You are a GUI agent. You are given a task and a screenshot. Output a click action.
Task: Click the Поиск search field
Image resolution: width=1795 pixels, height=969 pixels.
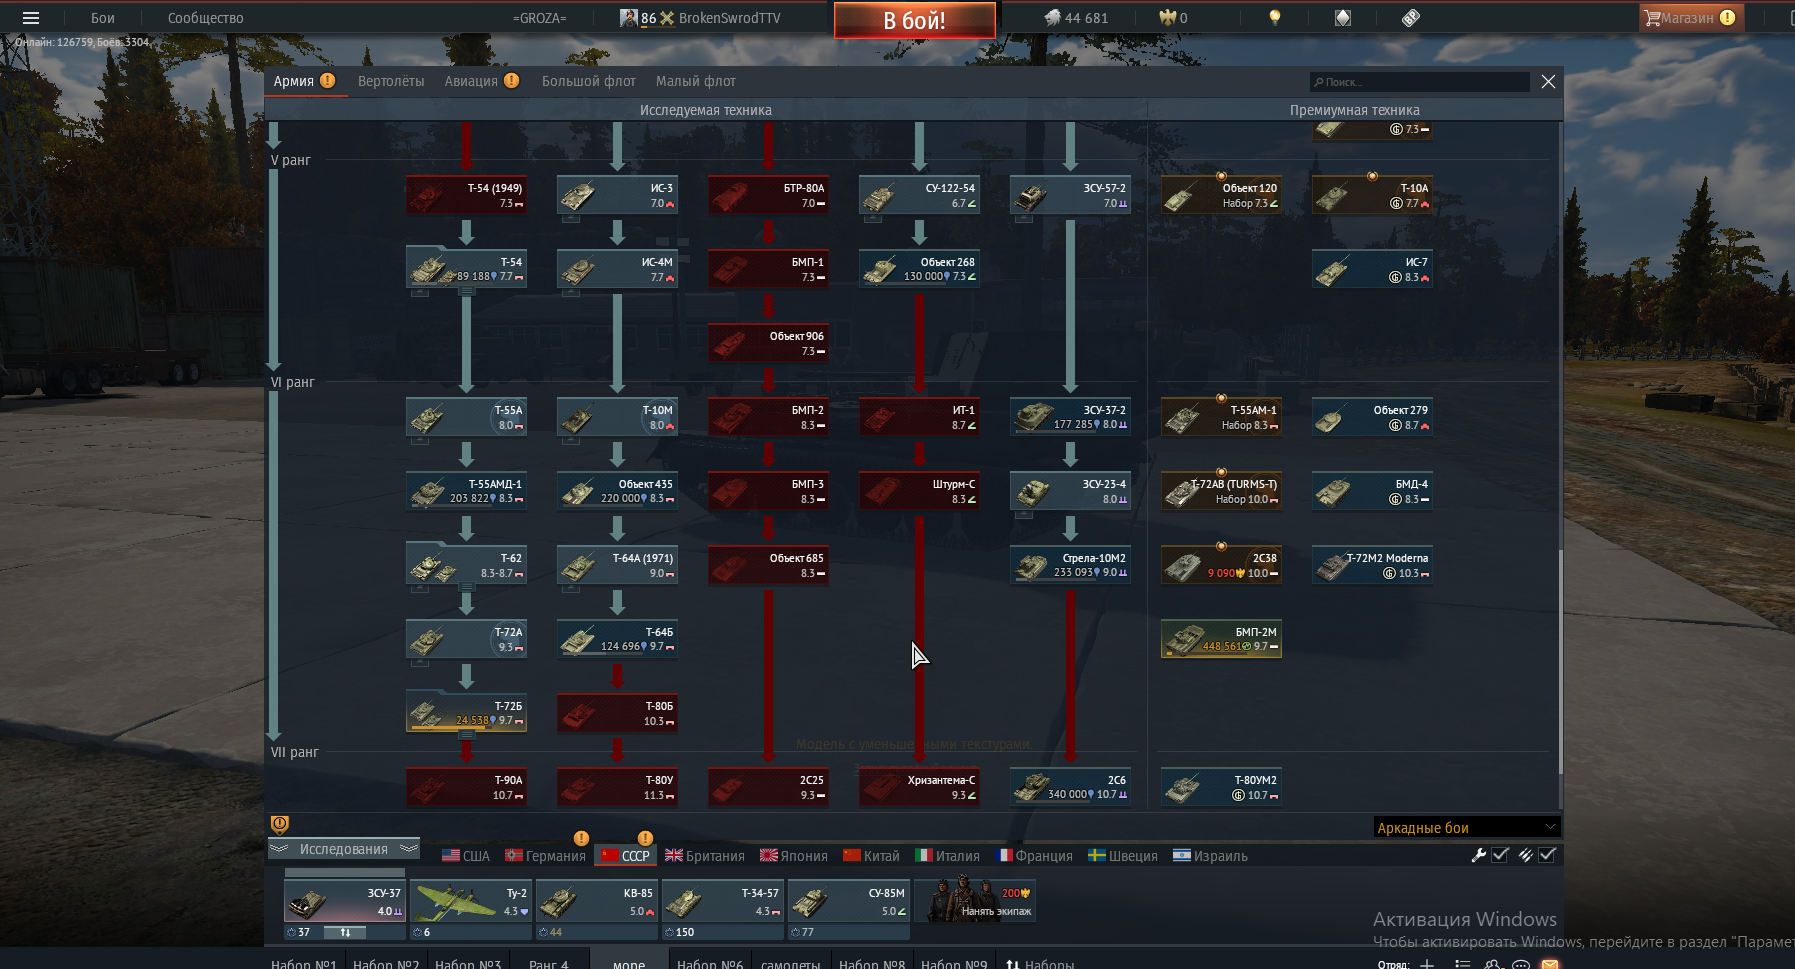pyautogui.click(x=1420, y=82)
